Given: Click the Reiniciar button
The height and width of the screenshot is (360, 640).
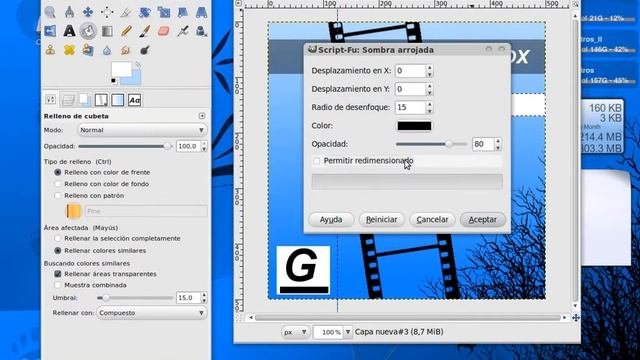Looking at the screenshot, I should coord(381,220).
